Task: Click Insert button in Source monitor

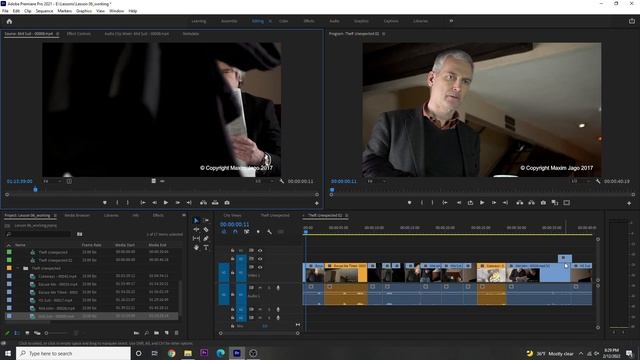Action: [x=203, y=202]
